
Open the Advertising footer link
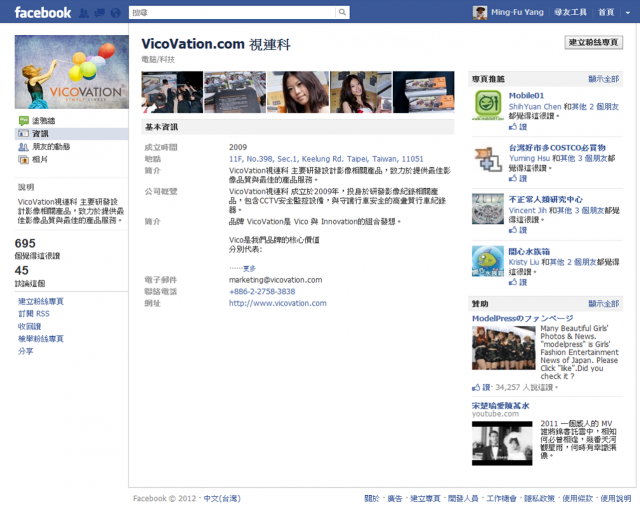coord(395,499)
